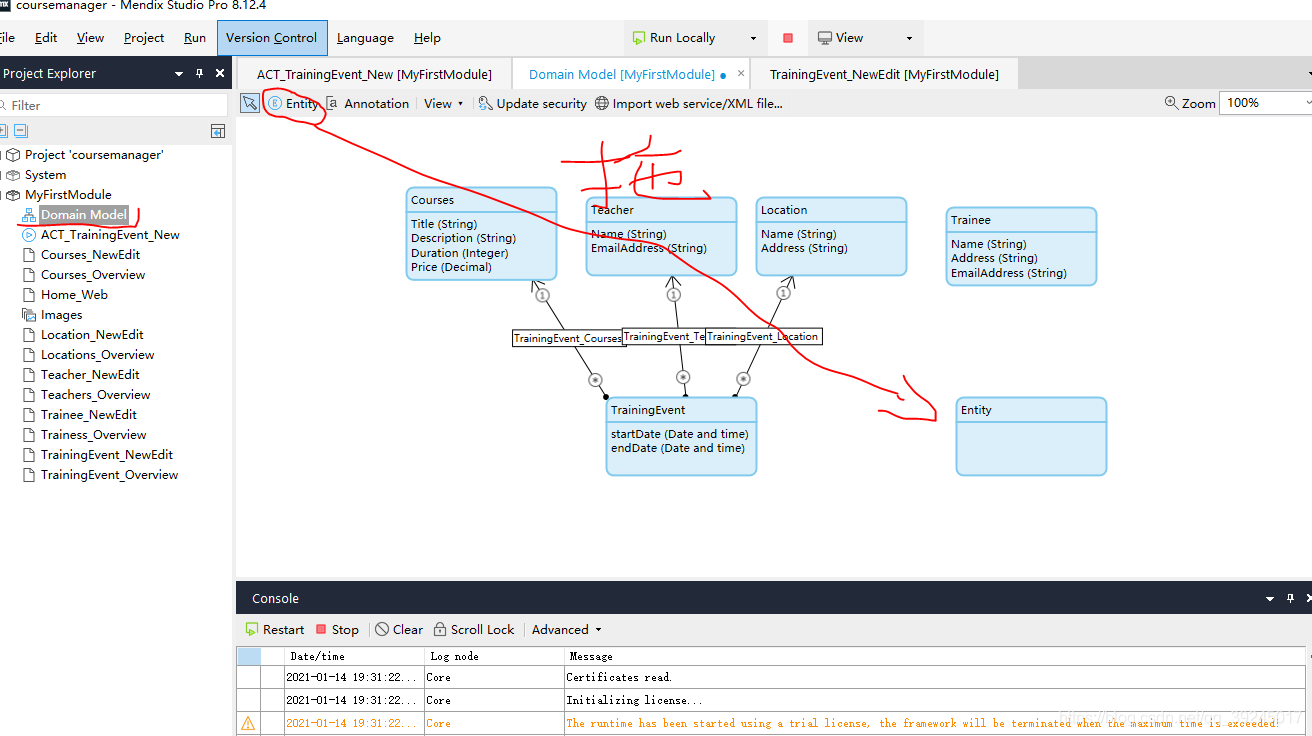Open the Run Locally dropdown arrow
1312x736 pixels.
(753, 38)
